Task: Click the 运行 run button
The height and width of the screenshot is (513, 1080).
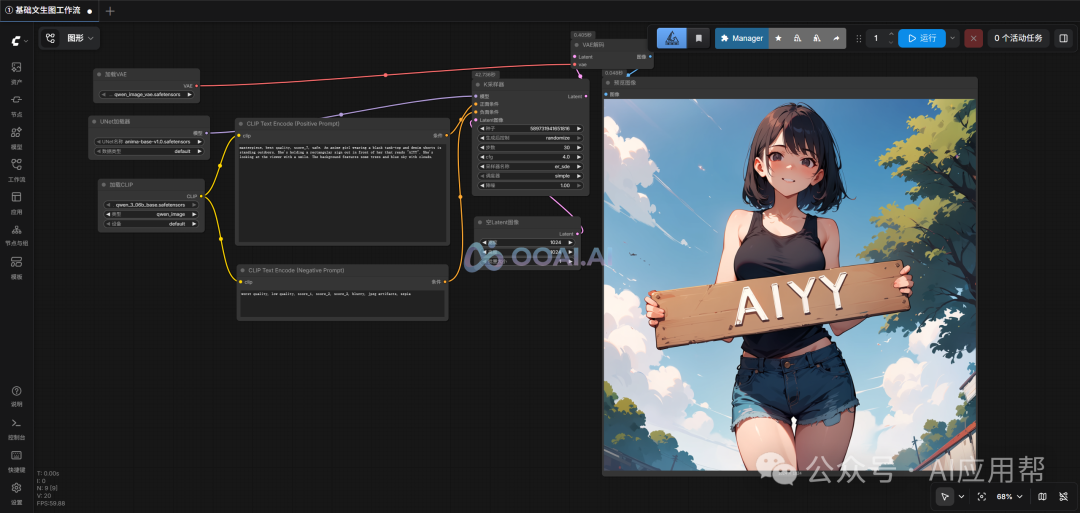Action: coord(922,39)
